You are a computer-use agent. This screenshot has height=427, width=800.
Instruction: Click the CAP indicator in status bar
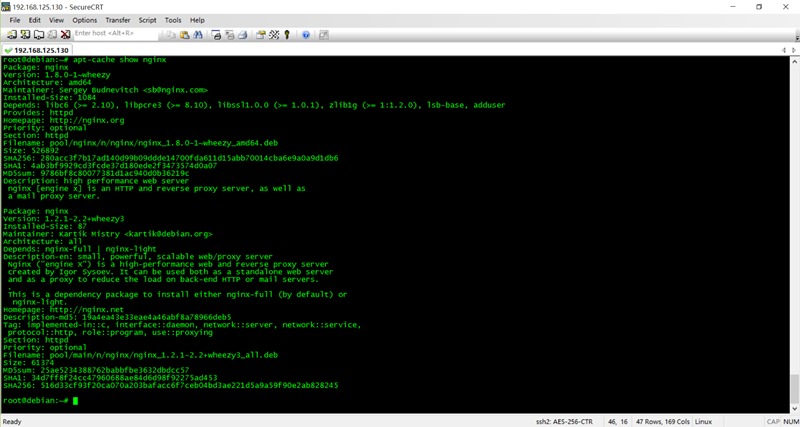click(x=772, y=422)
